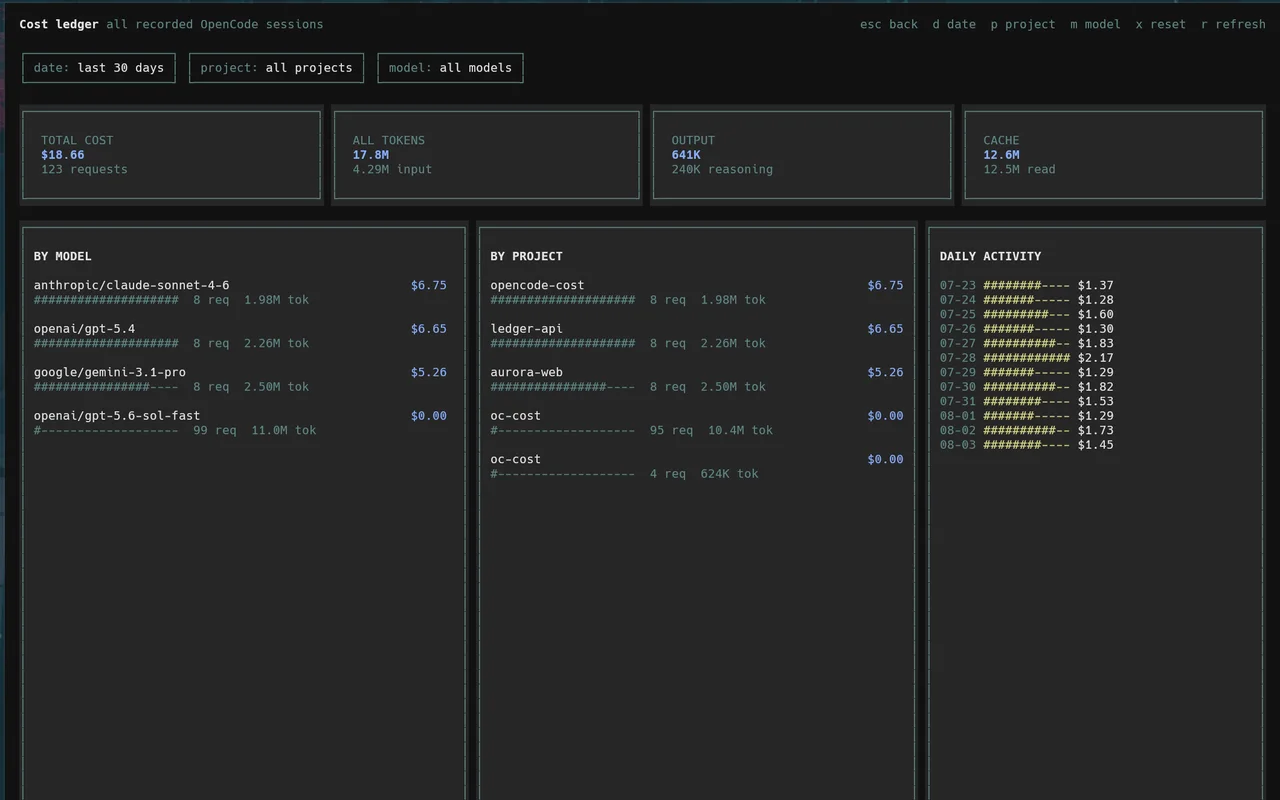The width and height of the screenshot is (1280, 800).
Task: Click the BY MODEL heading
Action: (62, 256)
